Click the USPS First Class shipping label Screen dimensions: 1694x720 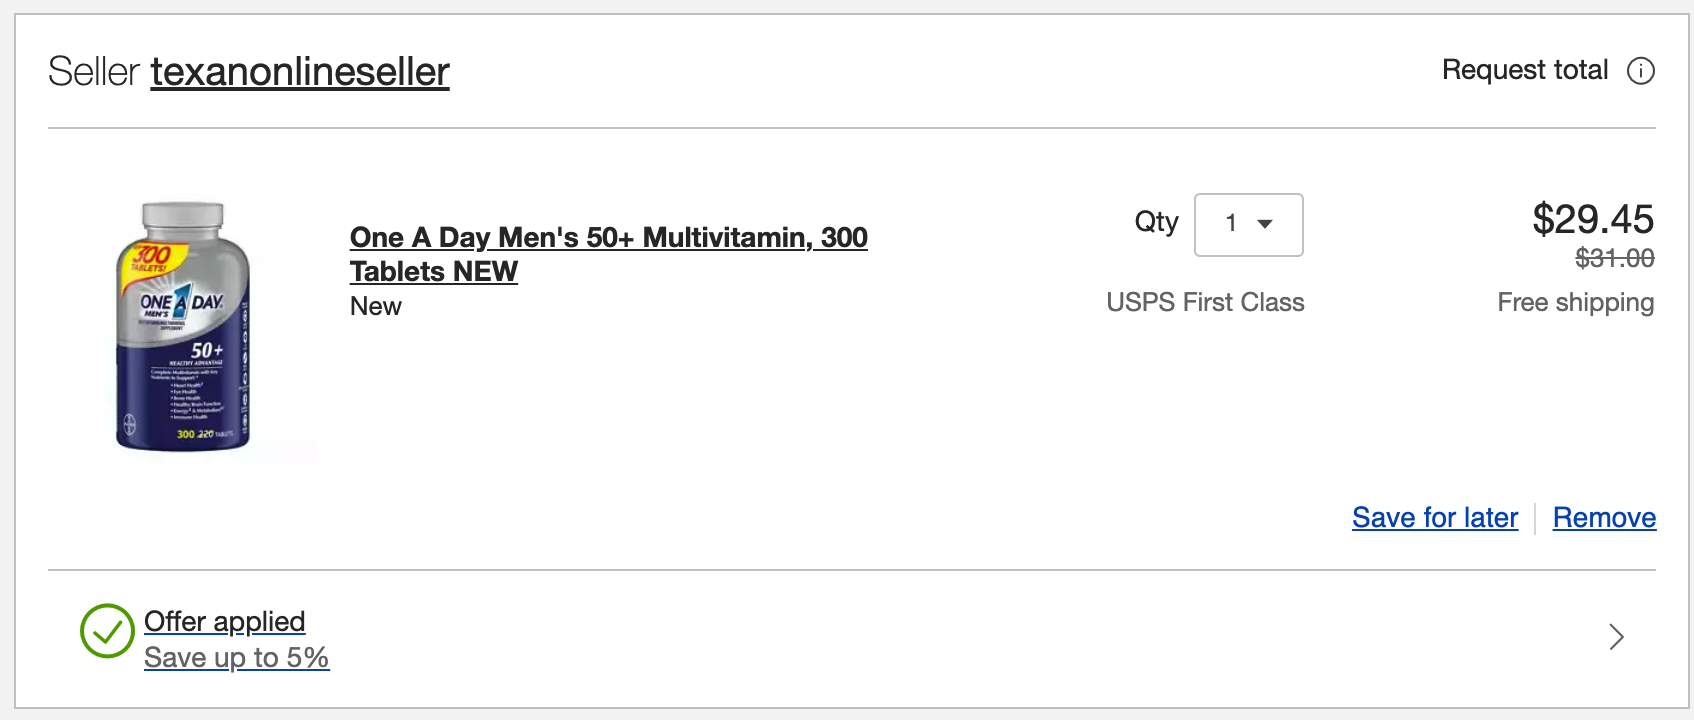click(x=1205, y=303)
